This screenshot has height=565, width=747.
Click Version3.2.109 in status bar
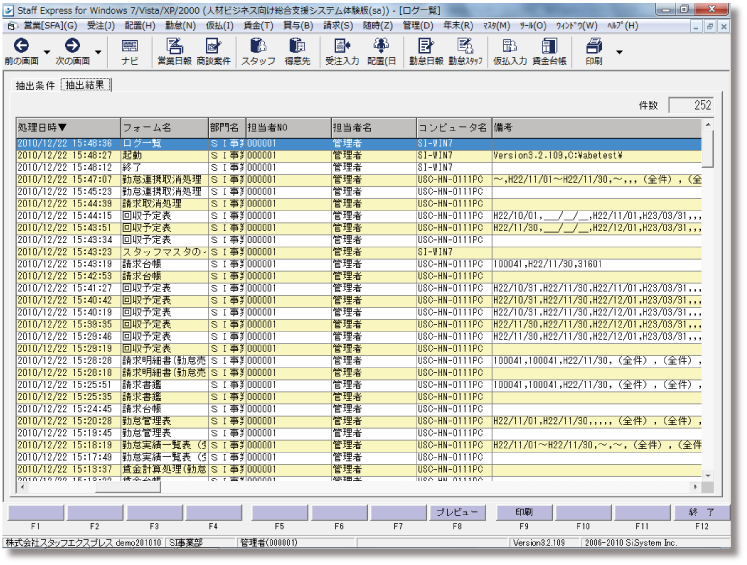click(x=538, y=543)
